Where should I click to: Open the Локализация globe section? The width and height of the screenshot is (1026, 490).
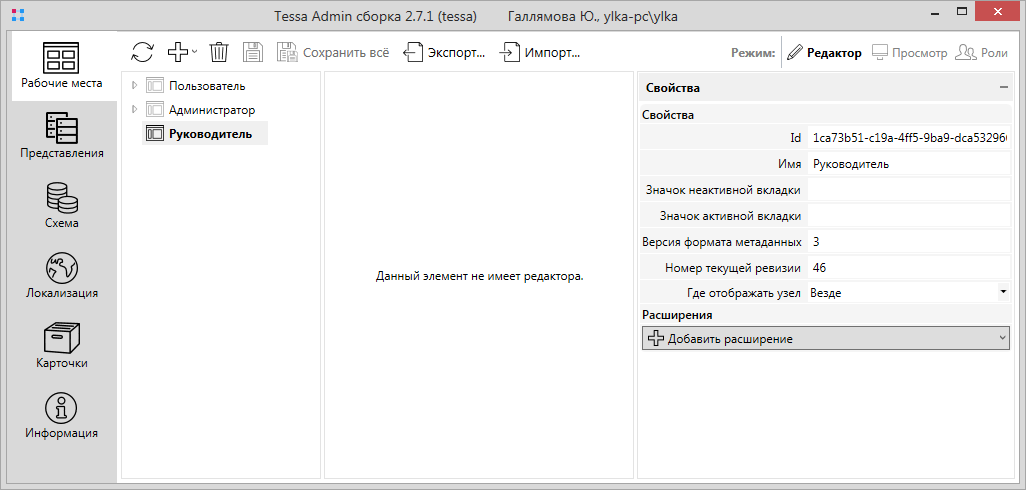point(61,276)
